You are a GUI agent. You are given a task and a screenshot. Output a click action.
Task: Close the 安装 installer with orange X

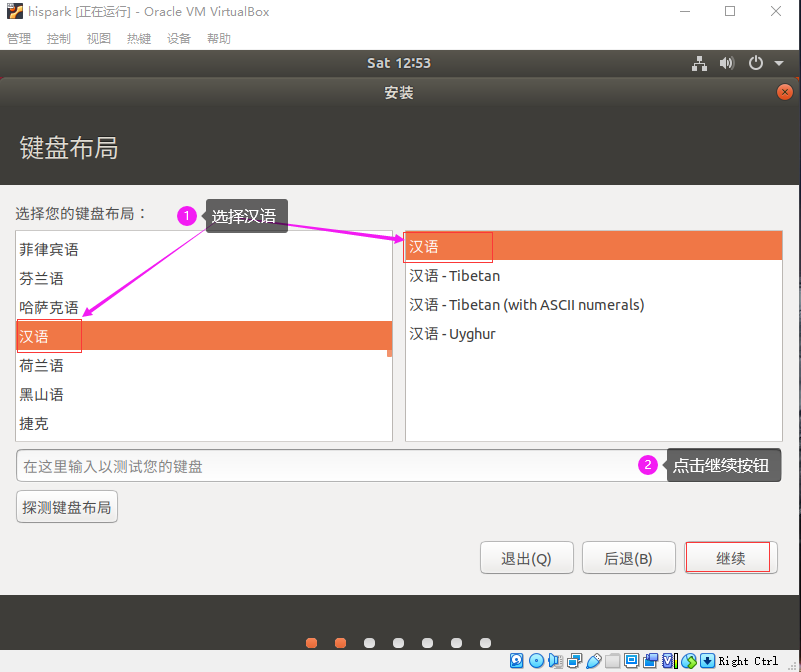click(784, 92)
